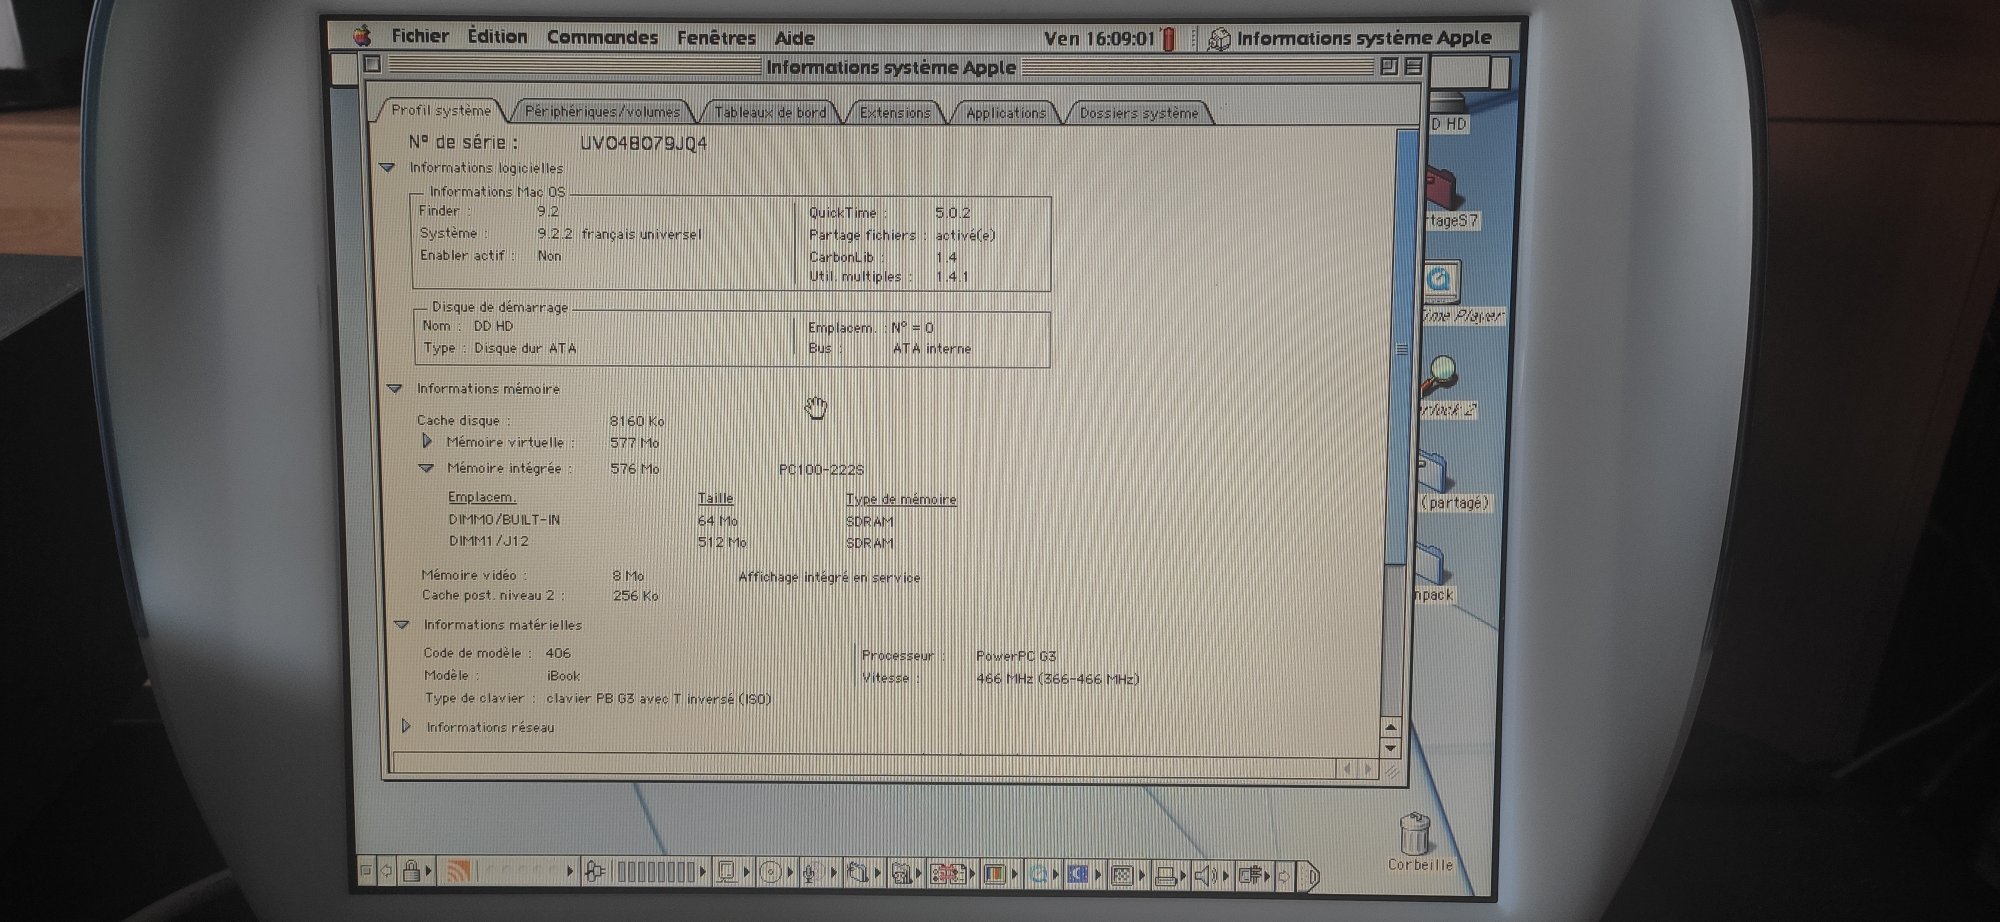The height and width of the screenshot is (922, 2000).
Task: Switch to the Profil système tab
Action: coord(440,110)
